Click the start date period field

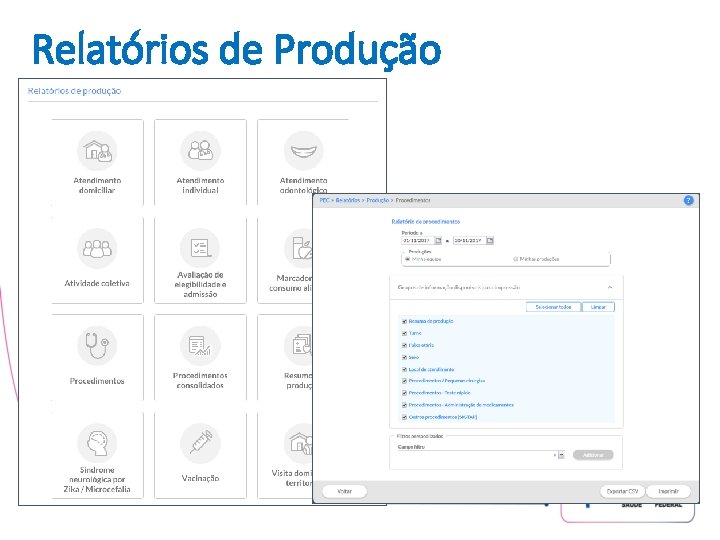tap(417, 241)
